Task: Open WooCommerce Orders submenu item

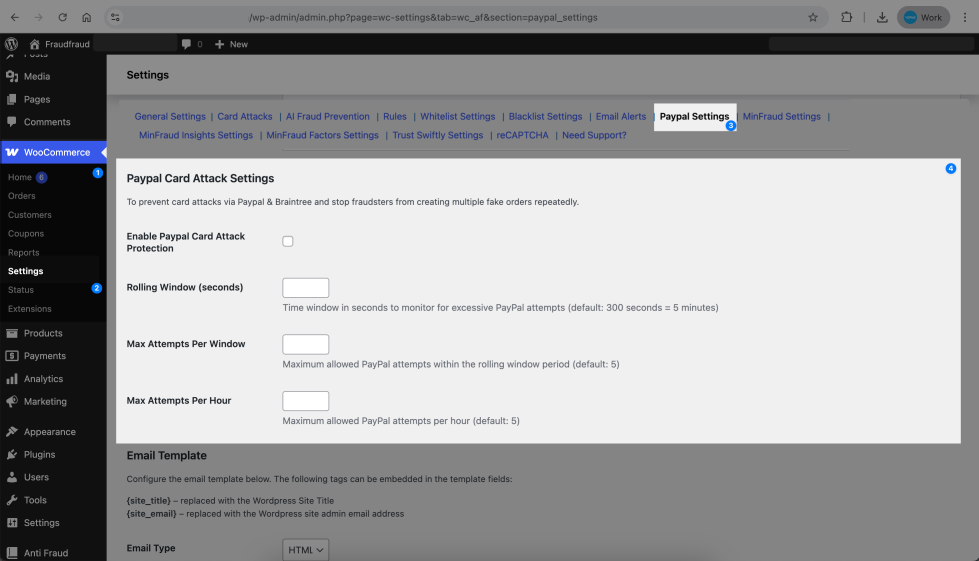Action: point(22,196)
